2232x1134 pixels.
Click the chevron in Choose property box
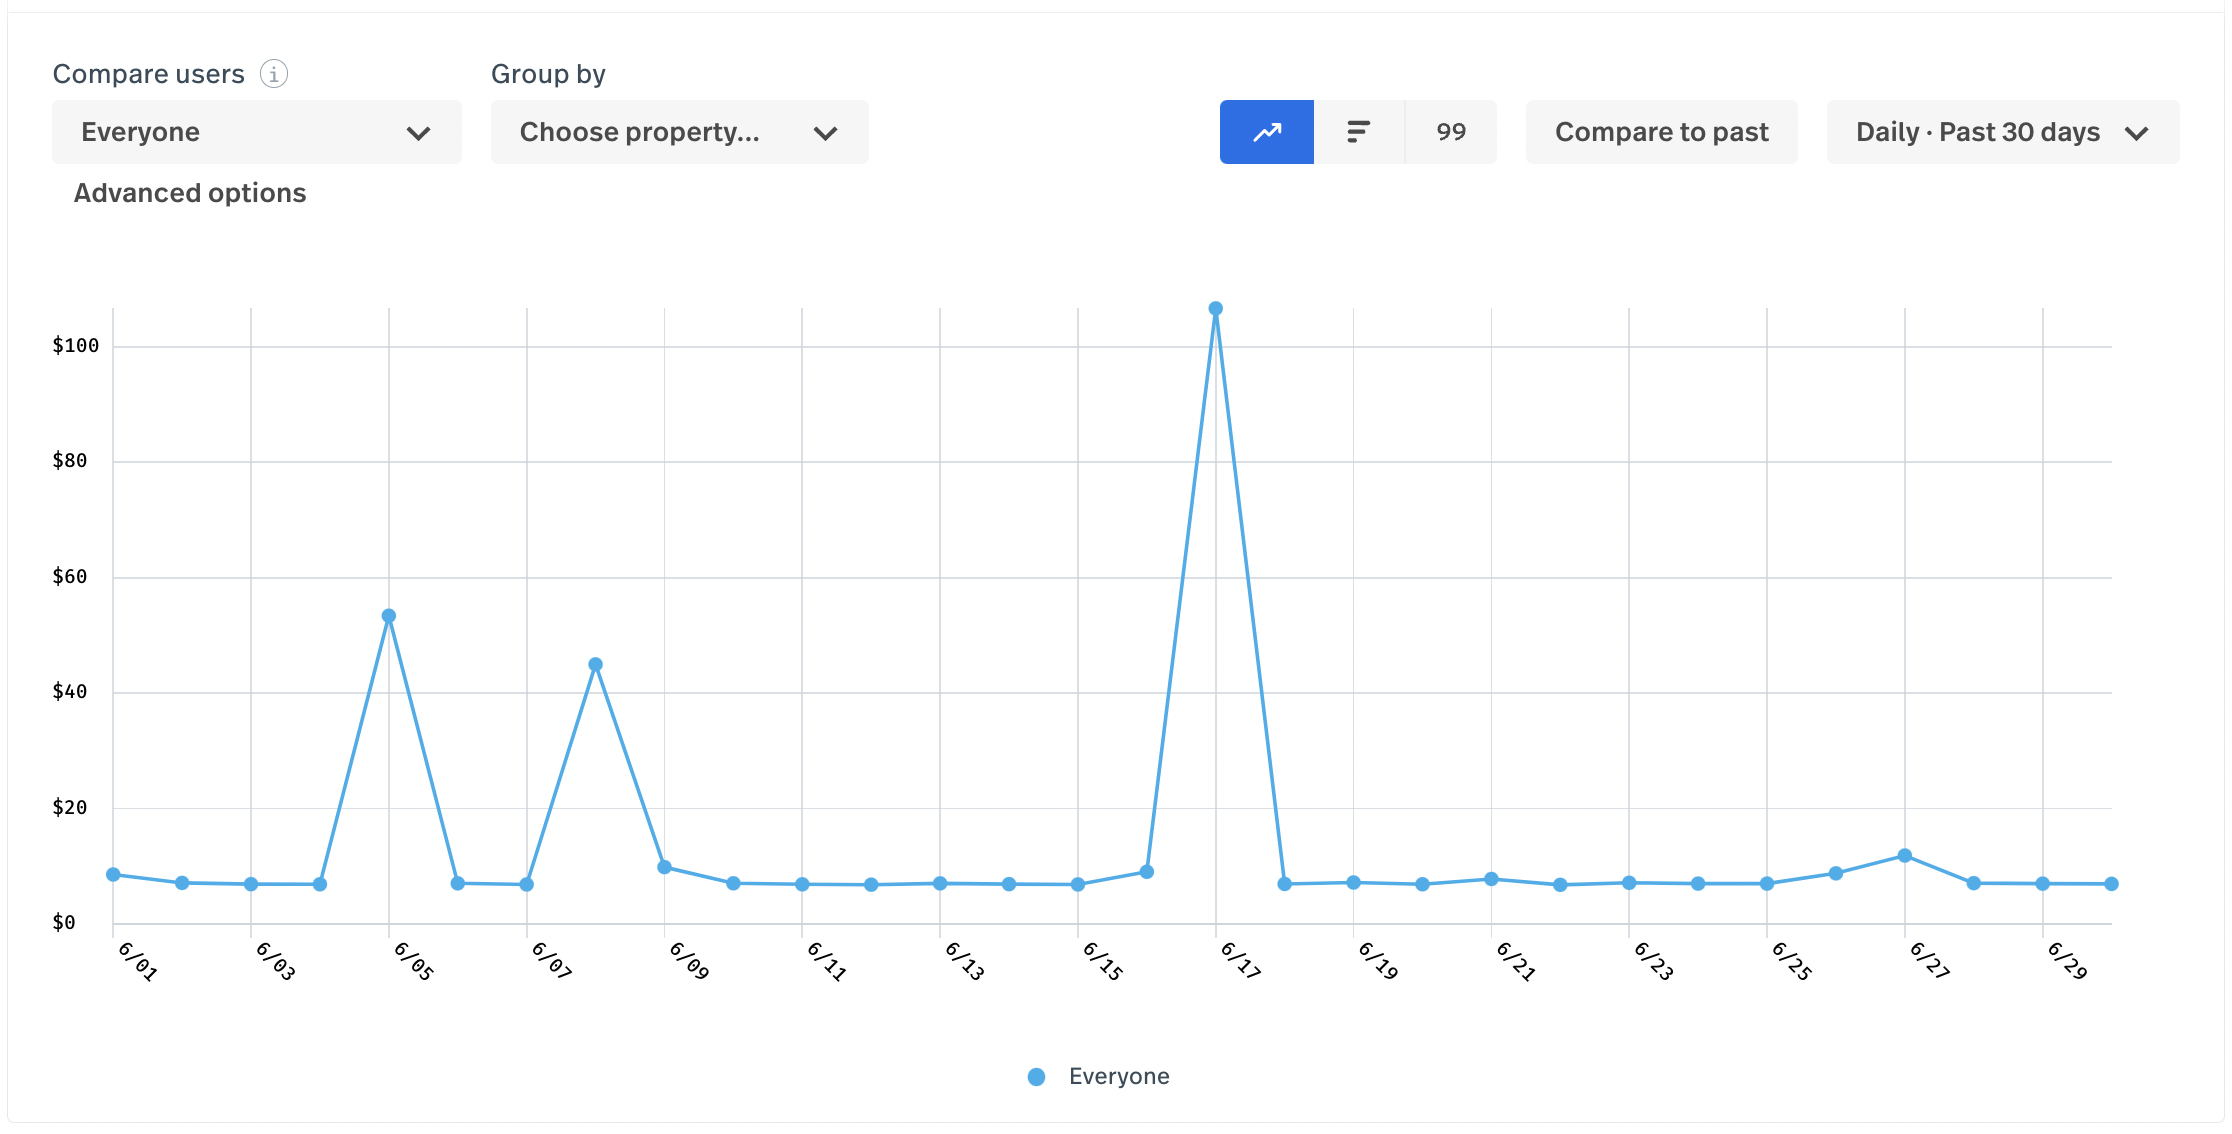(x=825, y=133)
